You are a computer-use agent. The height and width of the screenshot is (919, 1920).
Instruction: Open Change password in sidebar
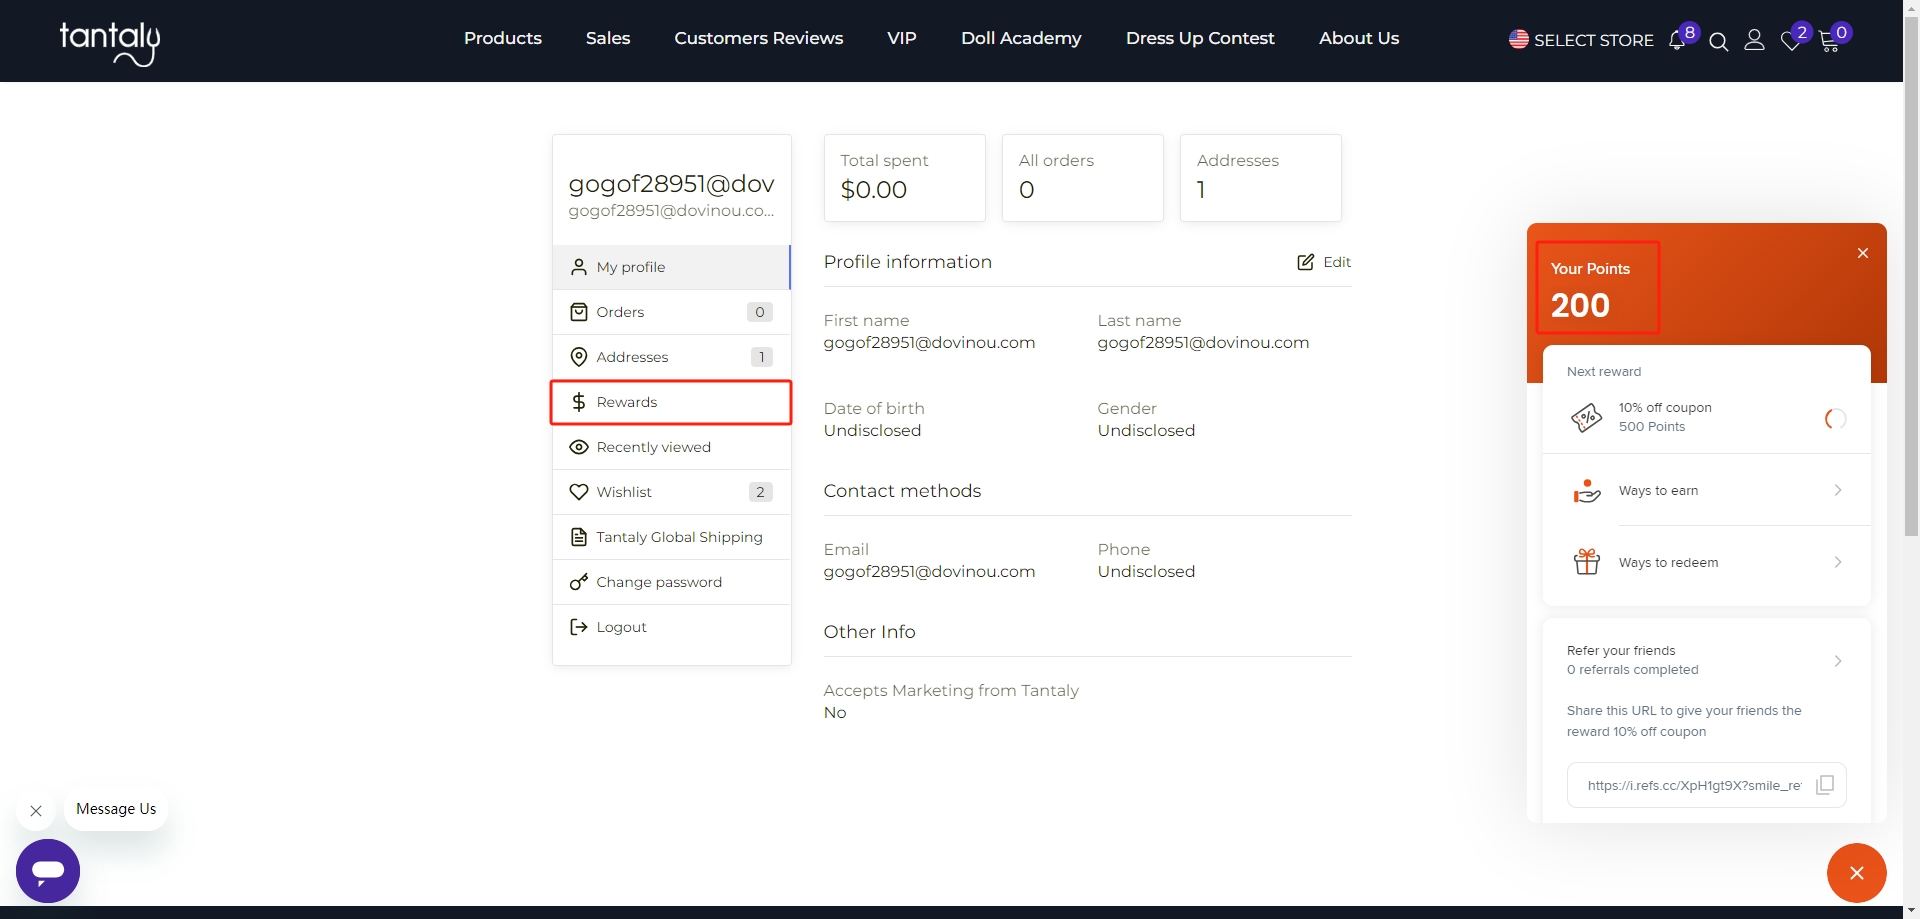(x=671, y=582)
